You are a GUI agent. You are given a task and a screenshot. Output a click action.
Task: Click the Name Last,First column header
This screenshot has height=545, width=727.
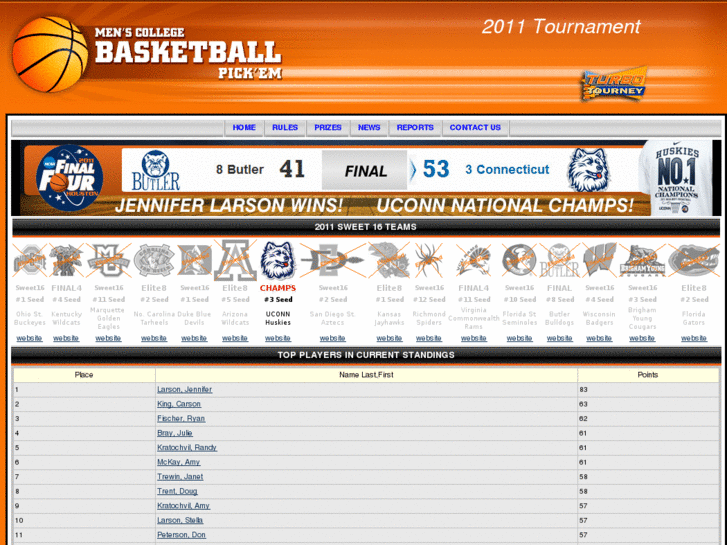click(366, 375)
